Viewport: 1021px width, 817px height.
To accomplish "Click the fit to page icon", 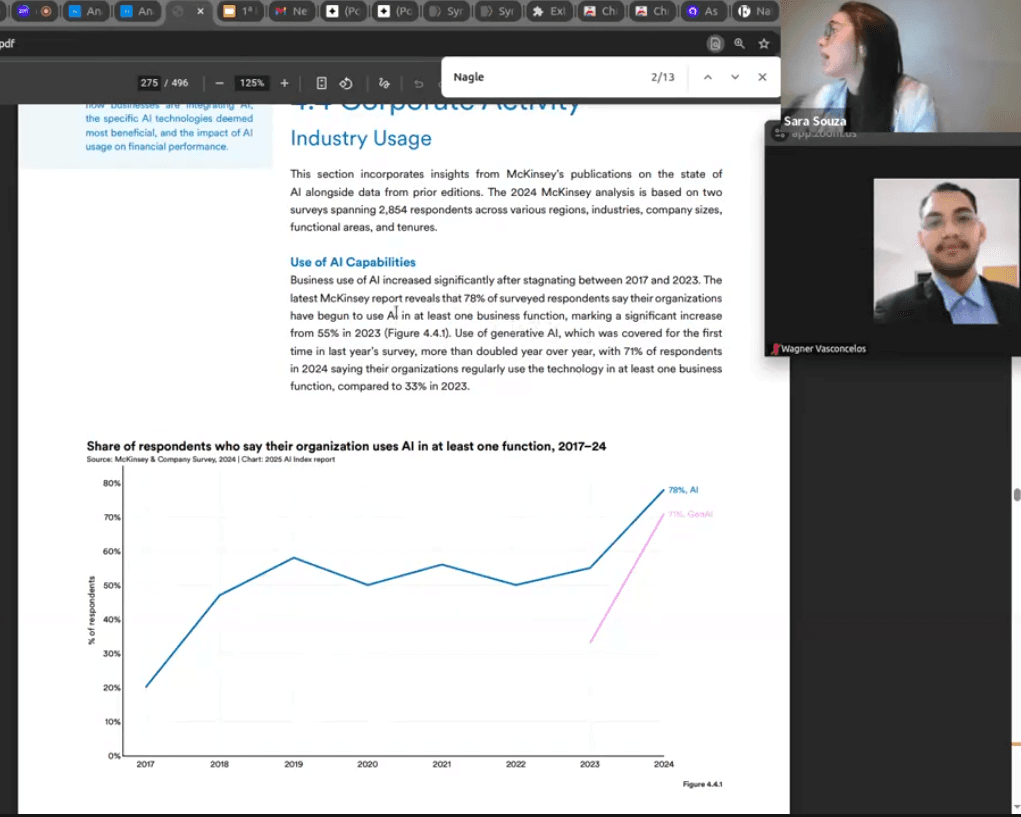I will tap(321, 83).
